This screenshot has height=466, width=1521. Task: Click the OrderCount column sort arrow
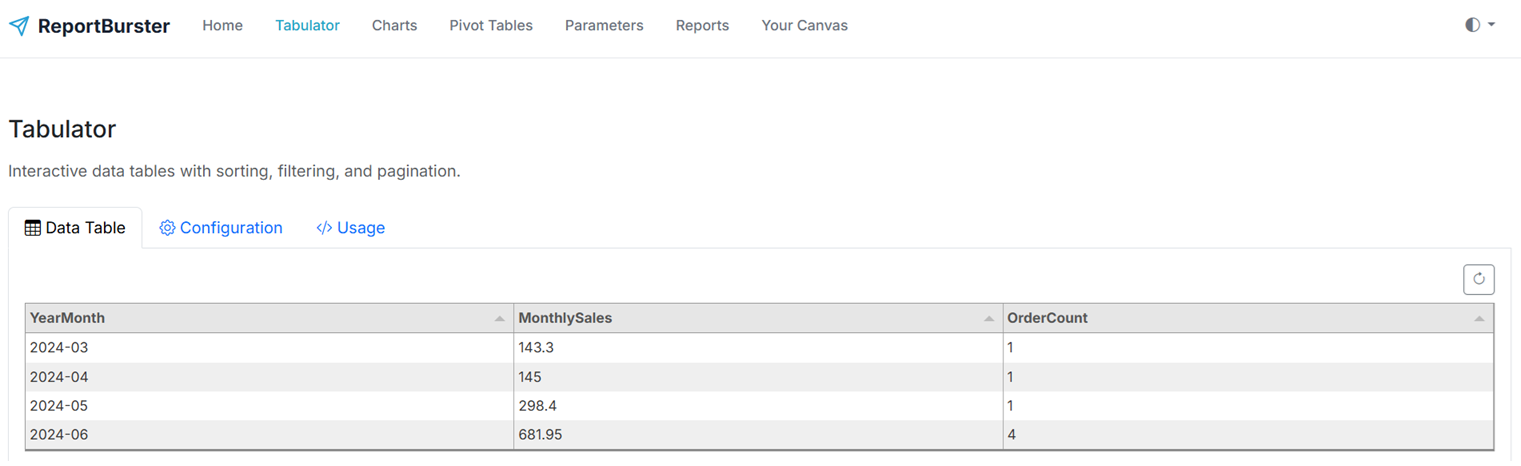1479,319
